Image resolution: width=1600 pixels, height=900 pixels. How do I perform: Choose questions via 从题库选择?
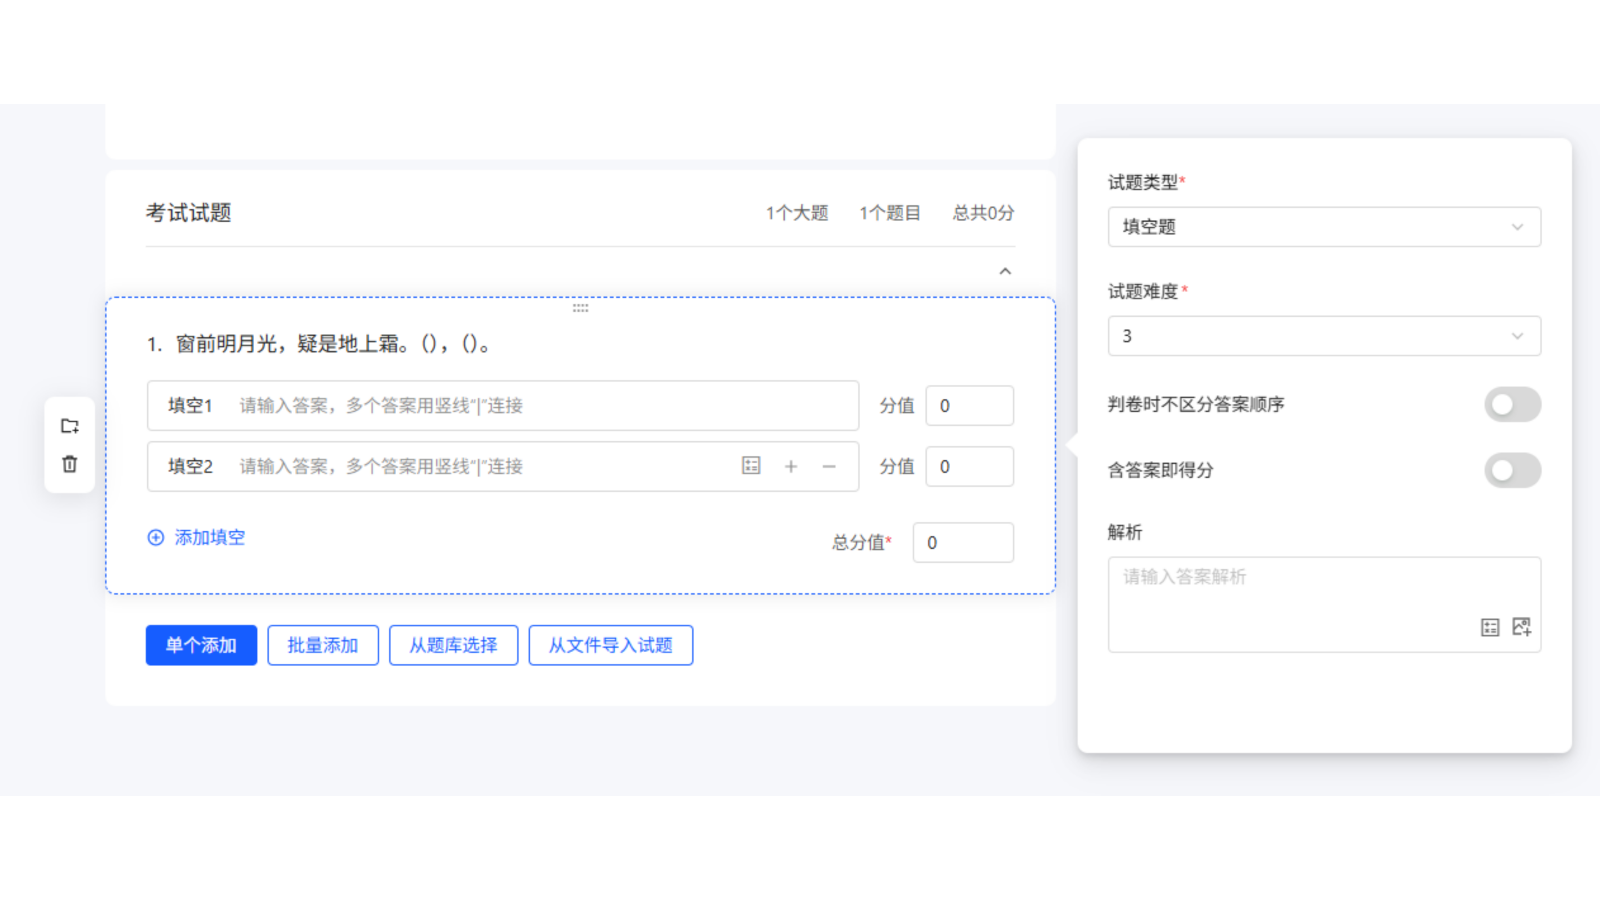[453, 645]
